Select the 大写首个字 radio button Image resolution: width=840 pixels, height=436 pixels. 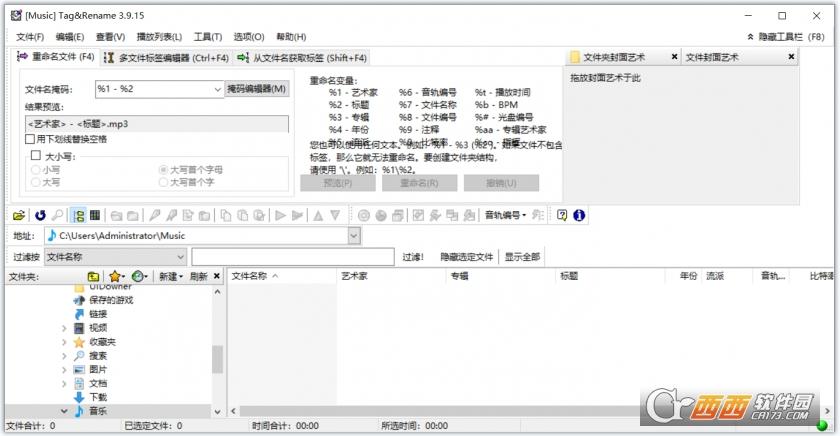[163, 182]
